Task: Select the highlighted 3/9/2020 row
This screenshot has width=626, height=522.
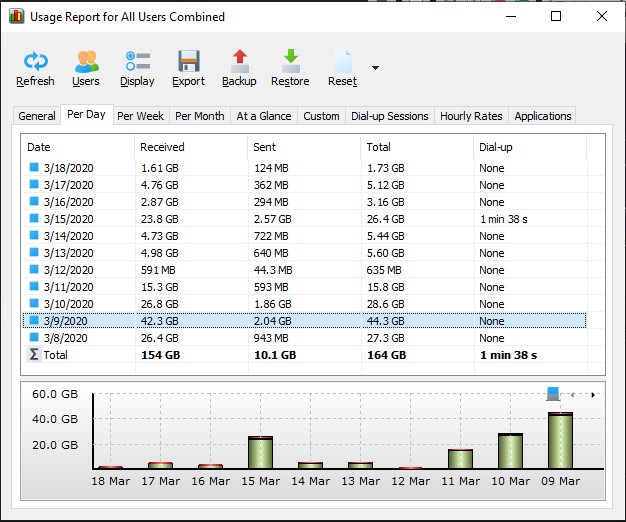Action: [x=305, y=321]
